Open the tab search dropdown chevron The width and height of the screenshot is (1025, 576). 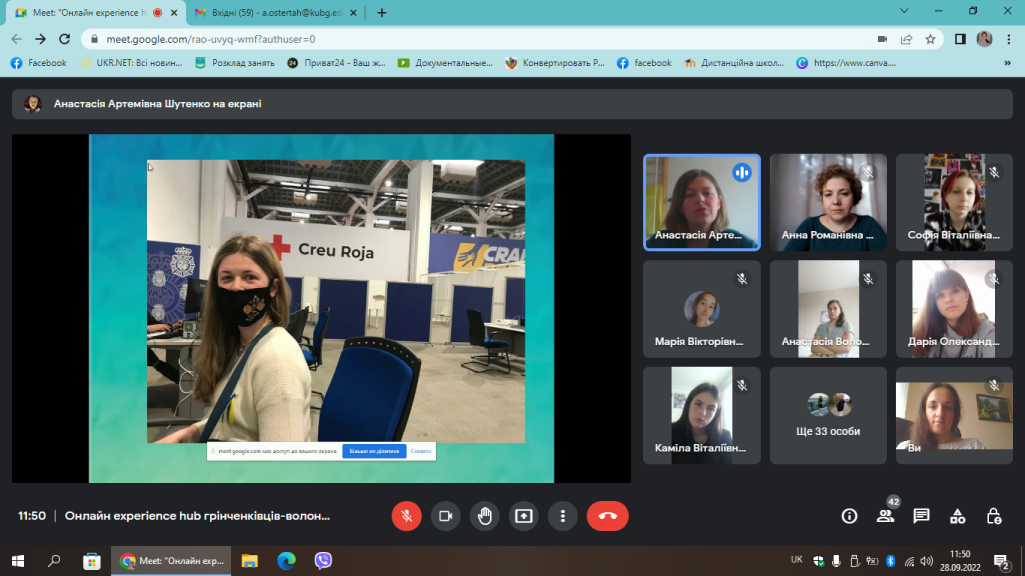click(904, 11)
